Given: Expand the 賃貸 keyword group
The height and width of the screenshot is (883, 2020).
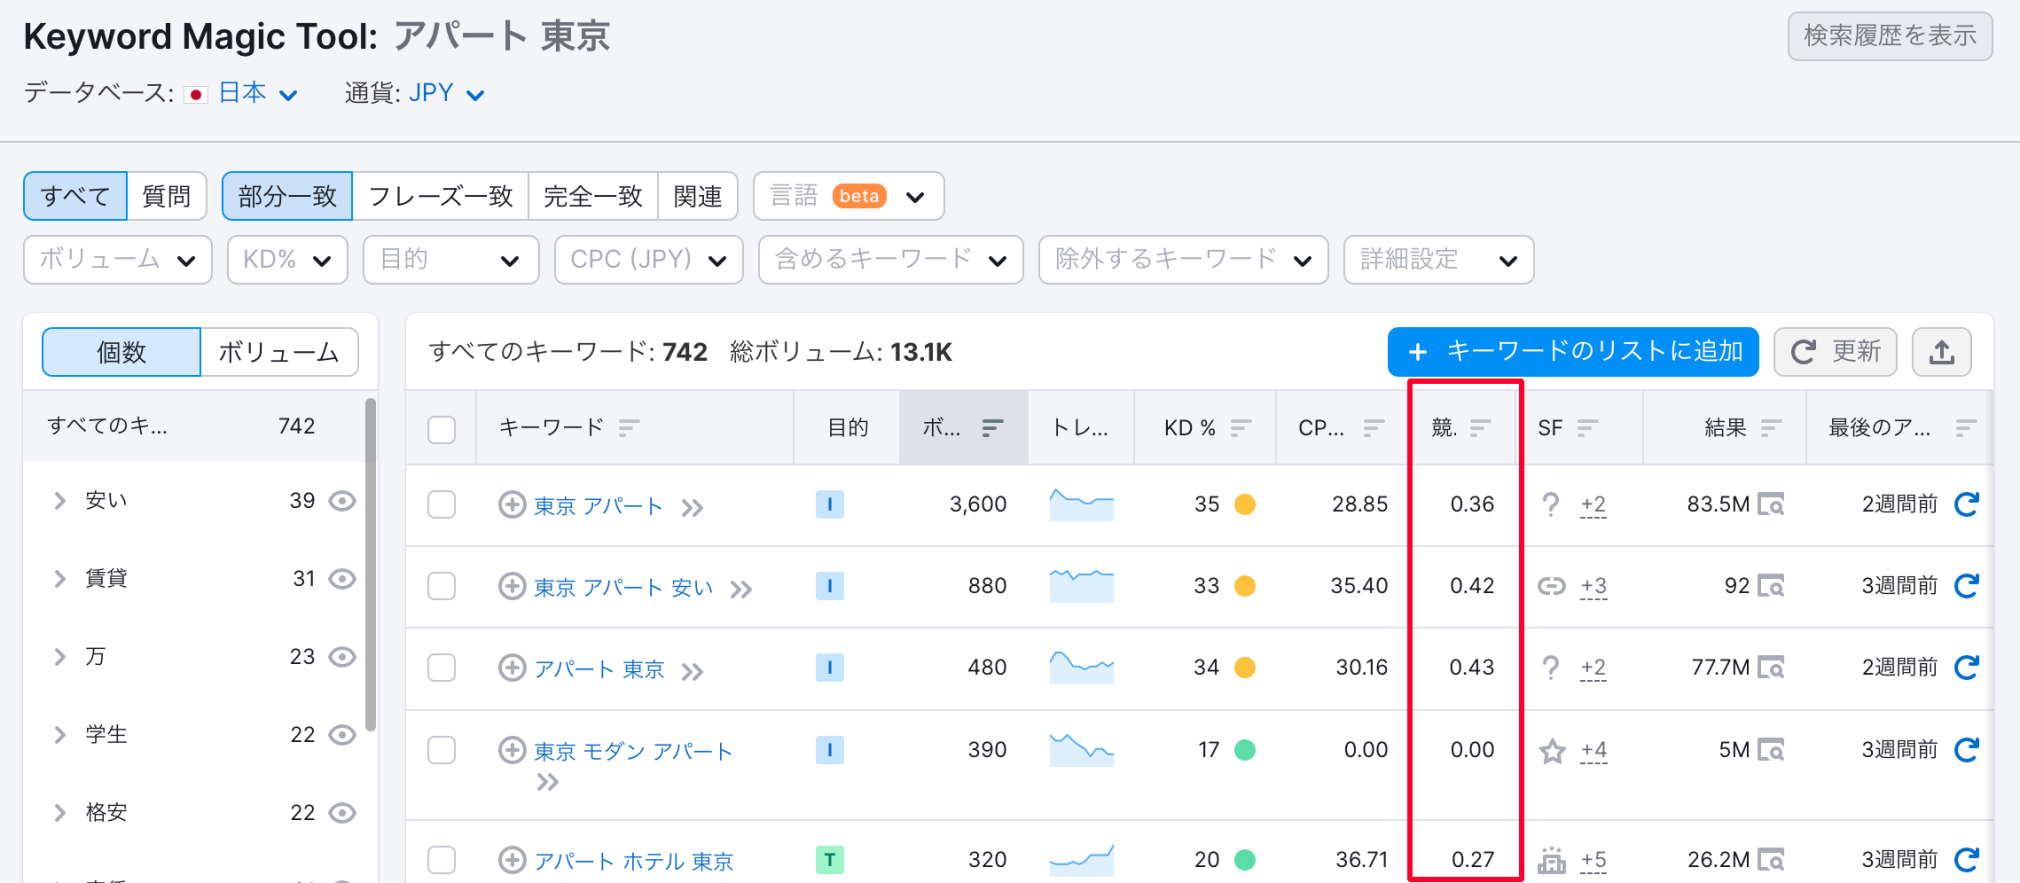Looking at the screenshot, I should tap(60, 578).
